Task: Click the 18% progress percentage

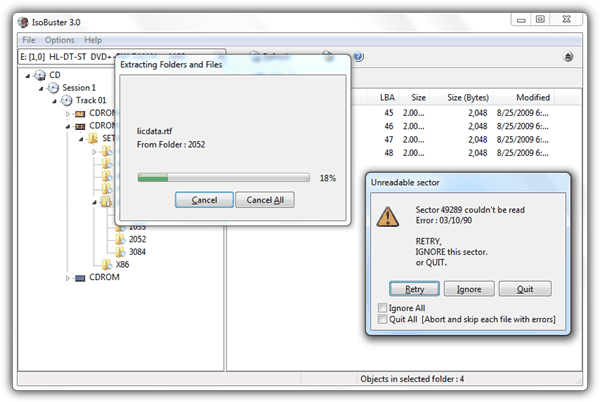Action: coord(328,178)
